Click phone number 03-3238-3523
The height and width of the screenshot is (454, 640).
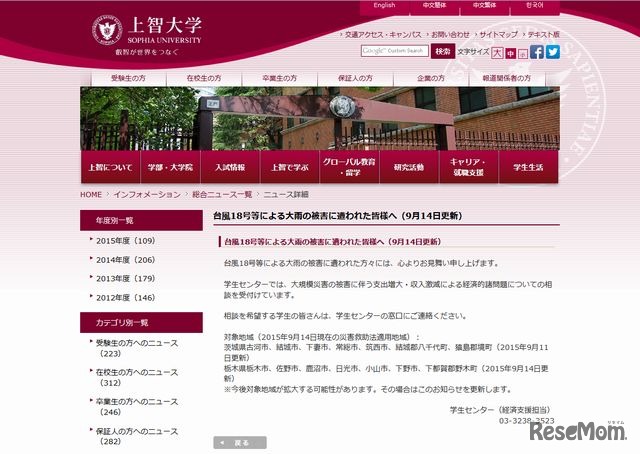click(x=527, y=421)
